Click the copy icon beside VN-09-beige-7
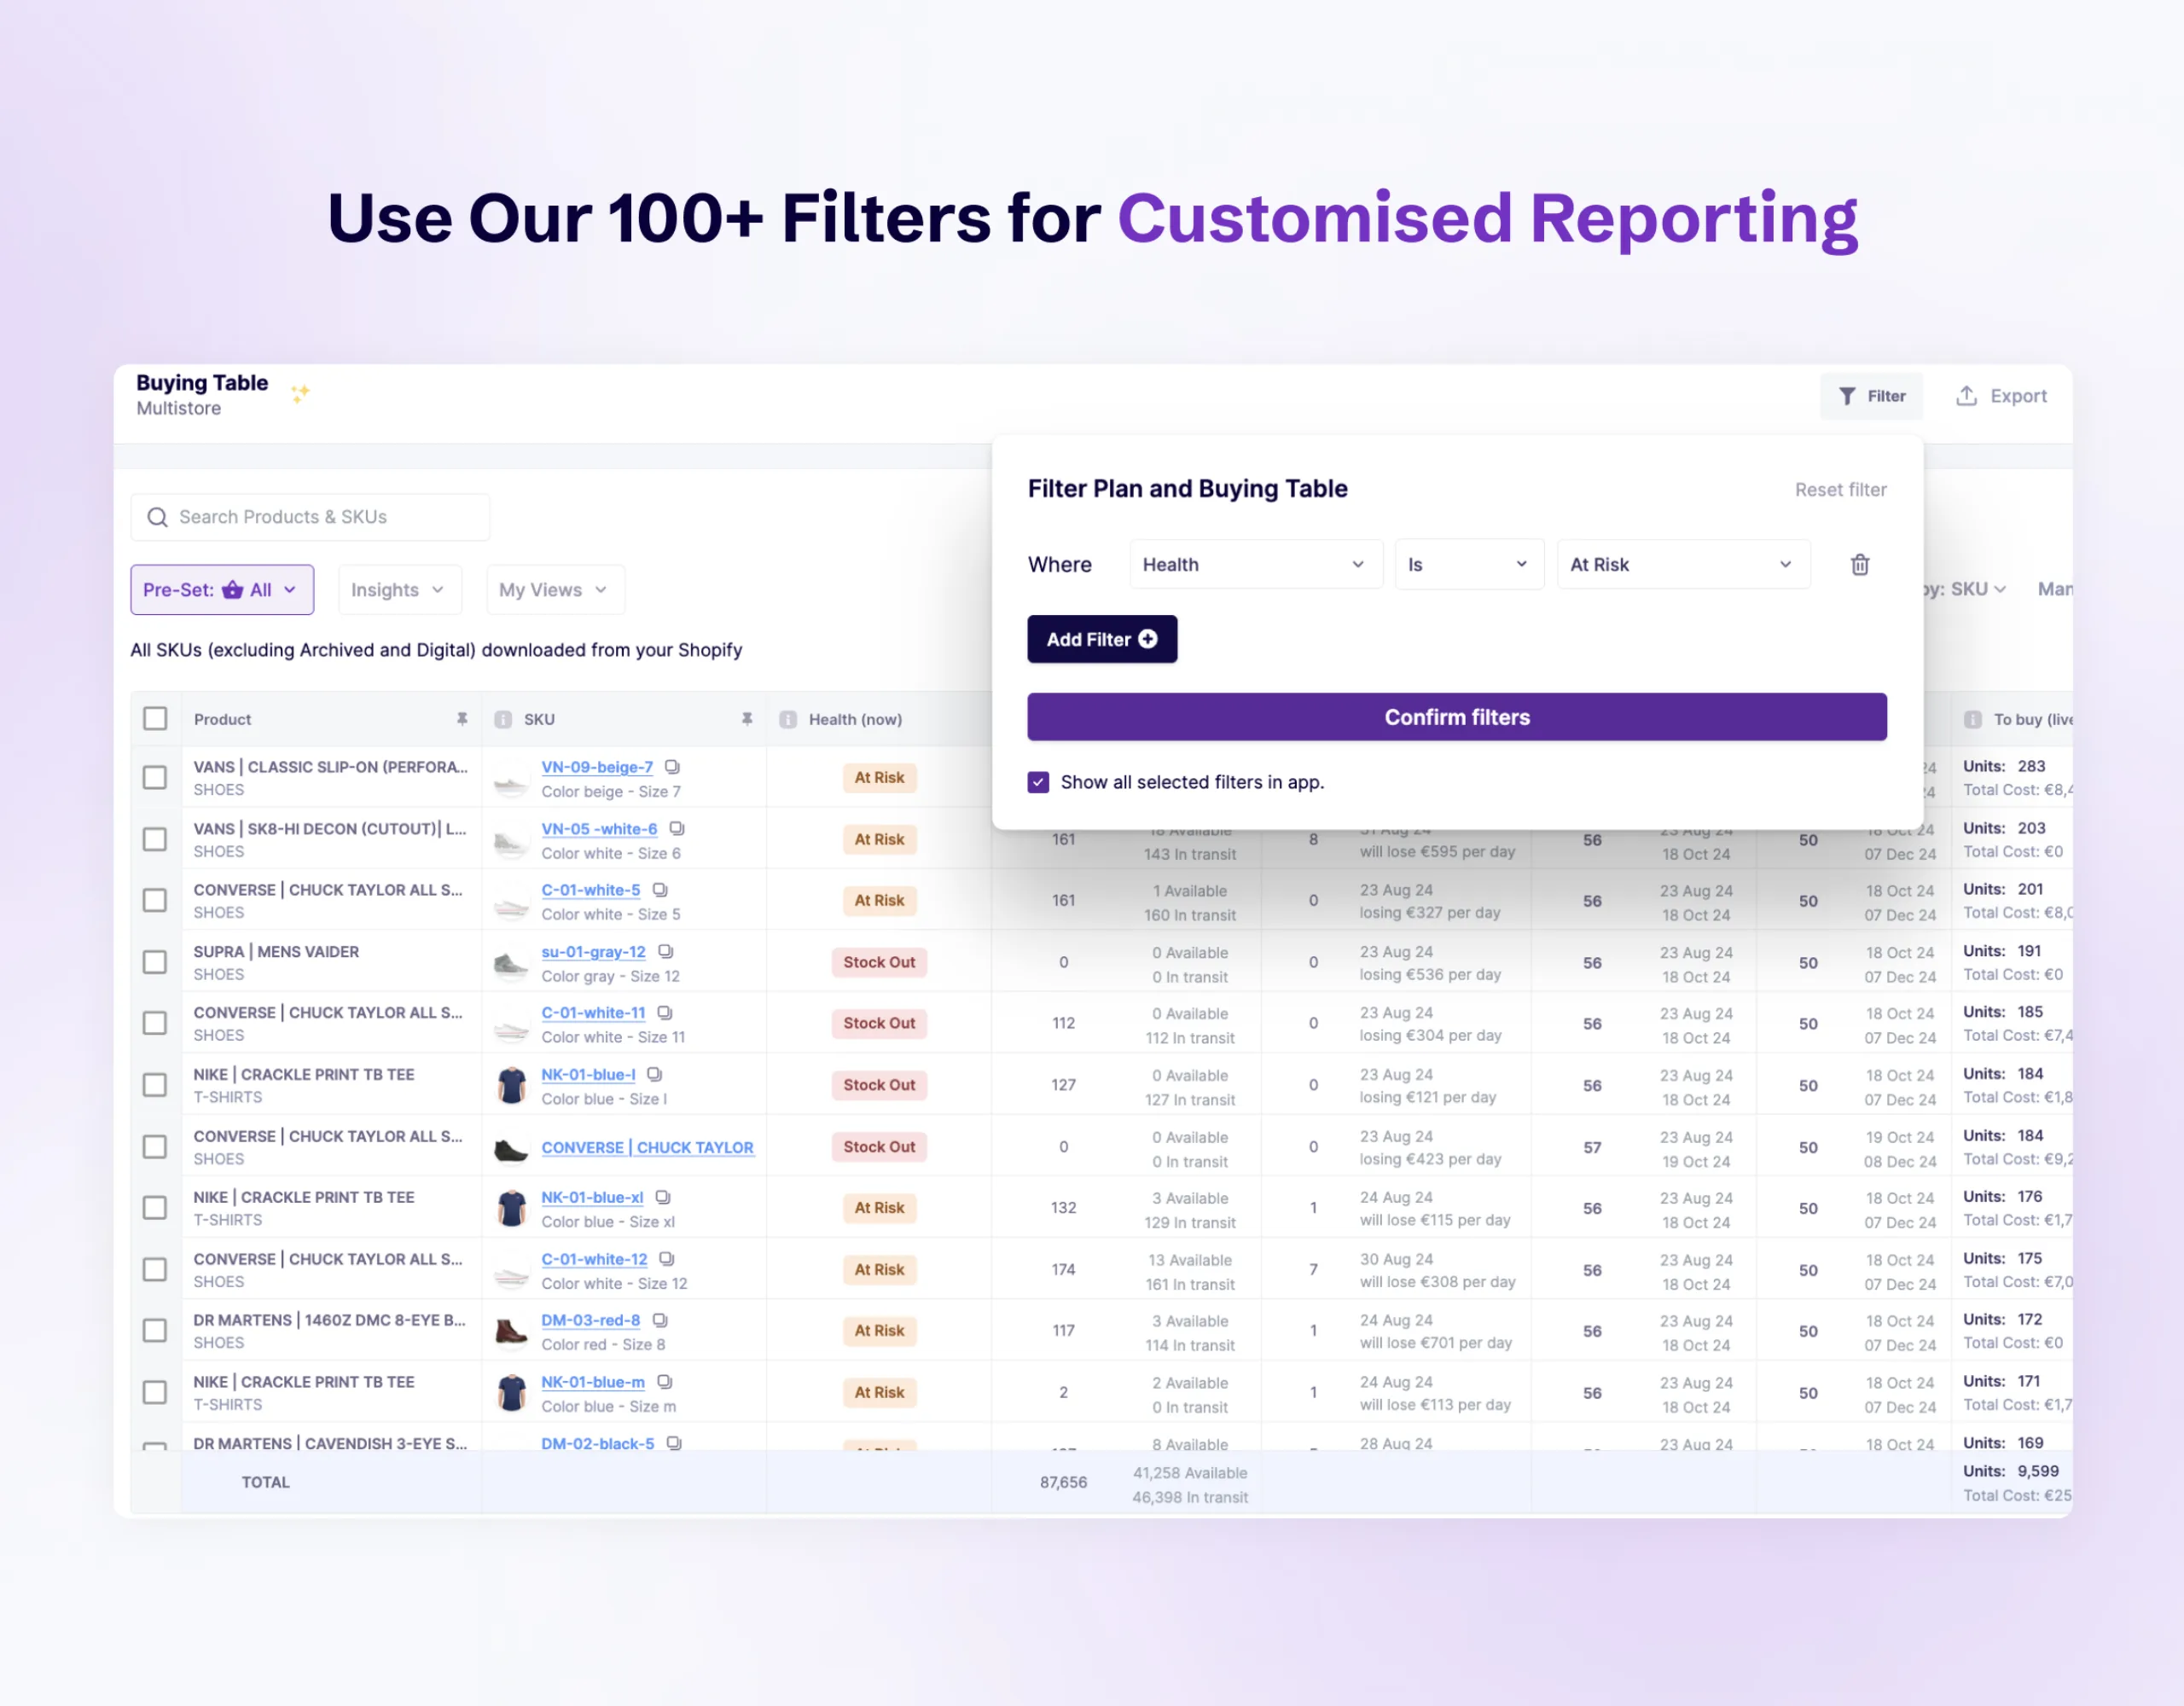The width and height of the screenshot is (2184, 1706). click(672, 767)
